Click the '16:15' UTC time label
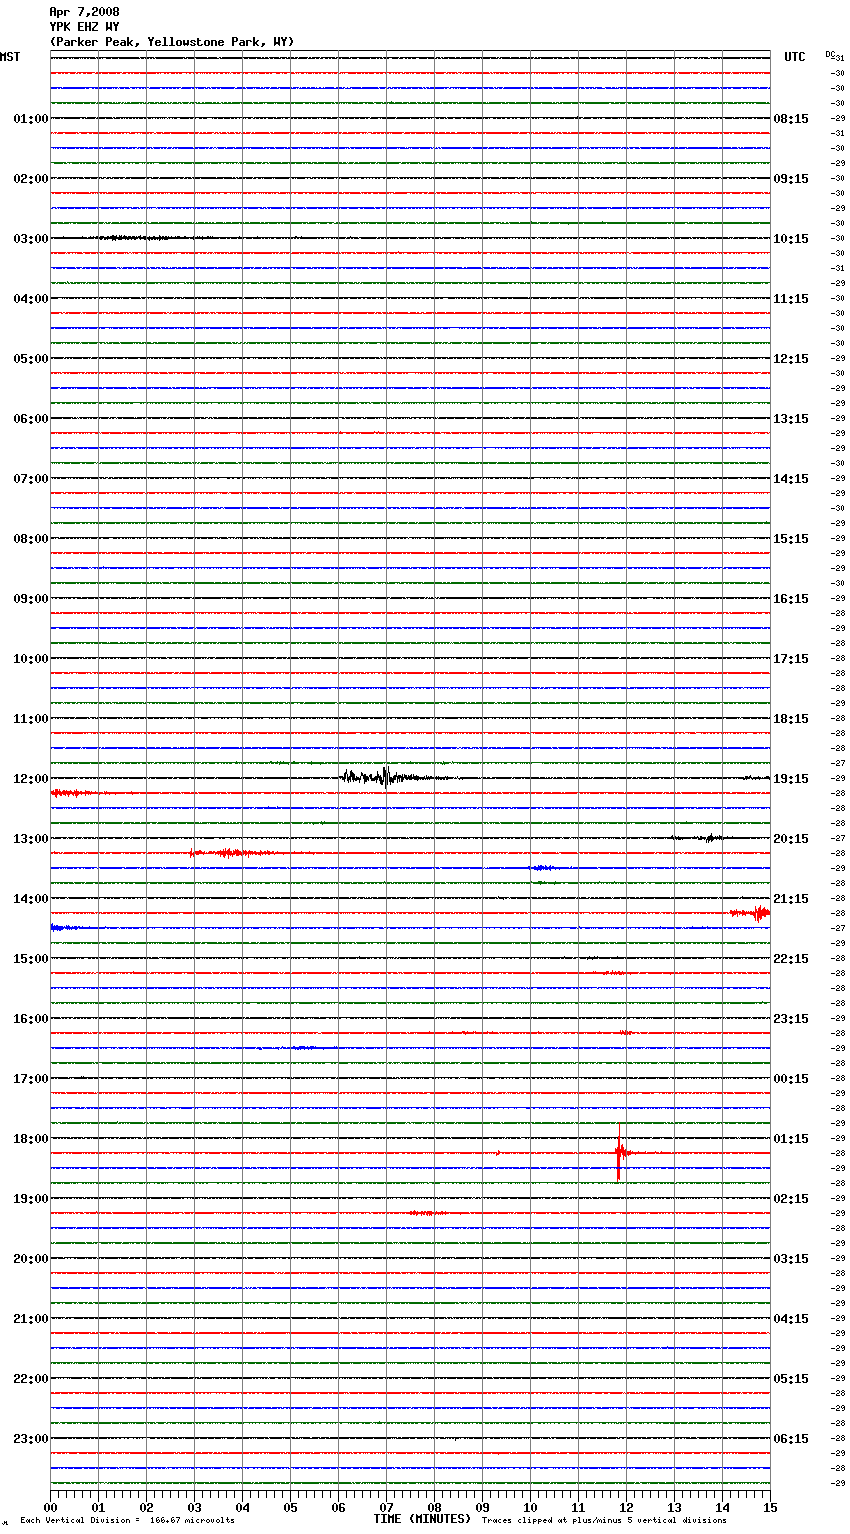The width and height of the screenshot is (850, 1534). [x=791, y=599]
